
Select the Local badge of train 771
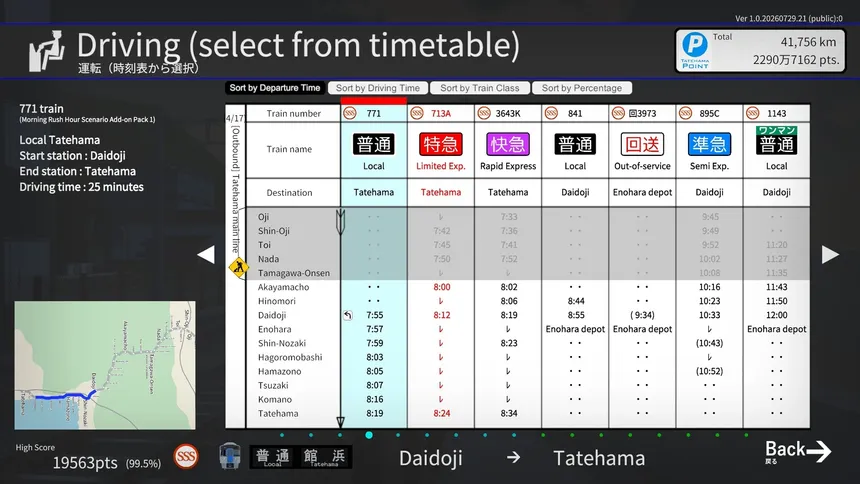(374, 144)
